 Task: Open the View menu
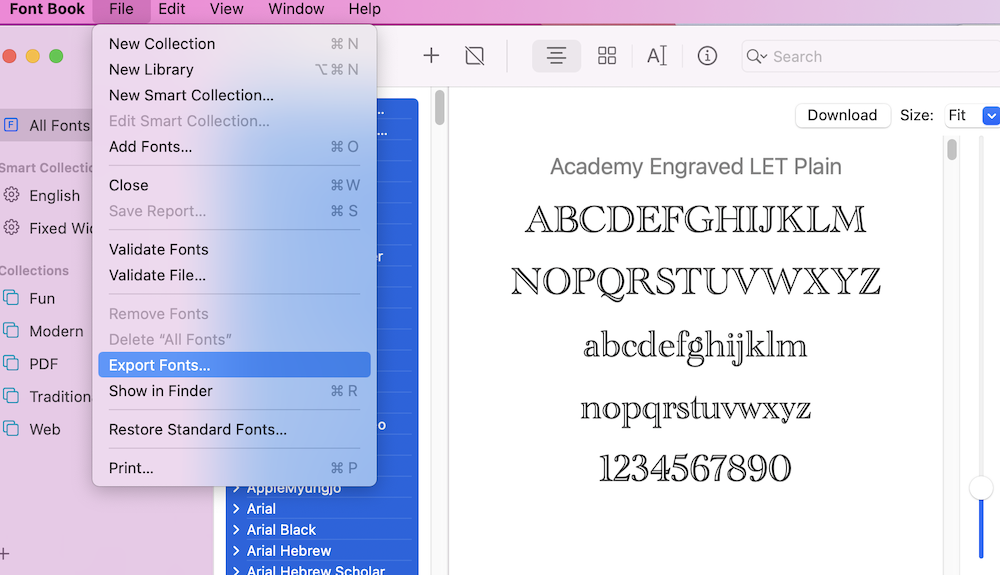(226, 9)
